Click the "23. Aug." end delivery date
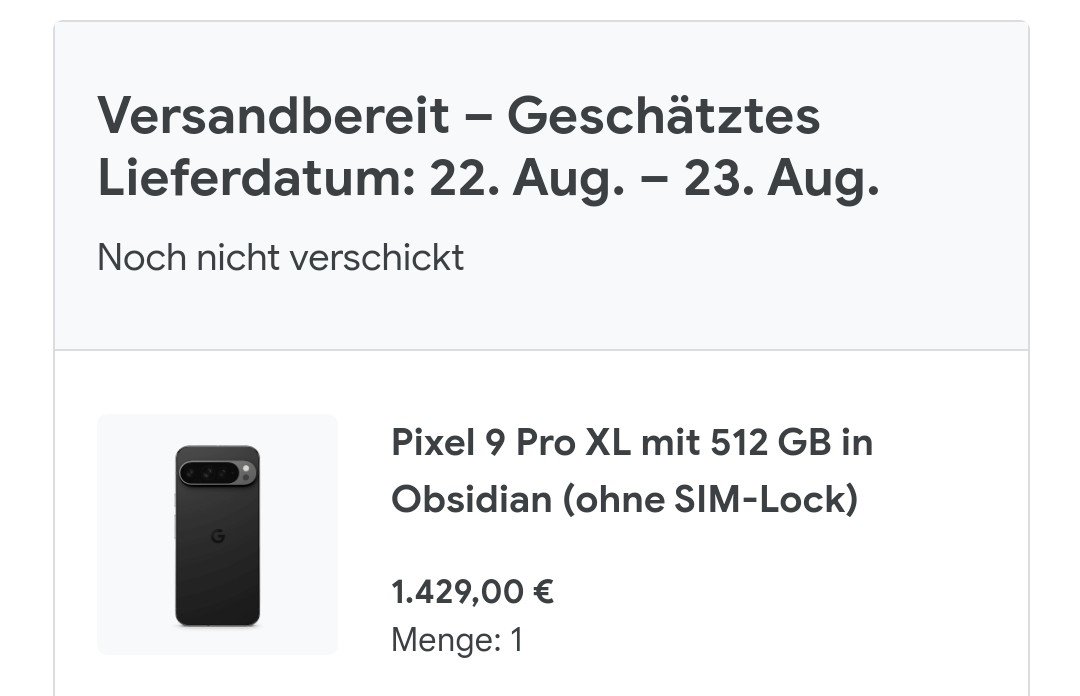 tap(781, 181)
